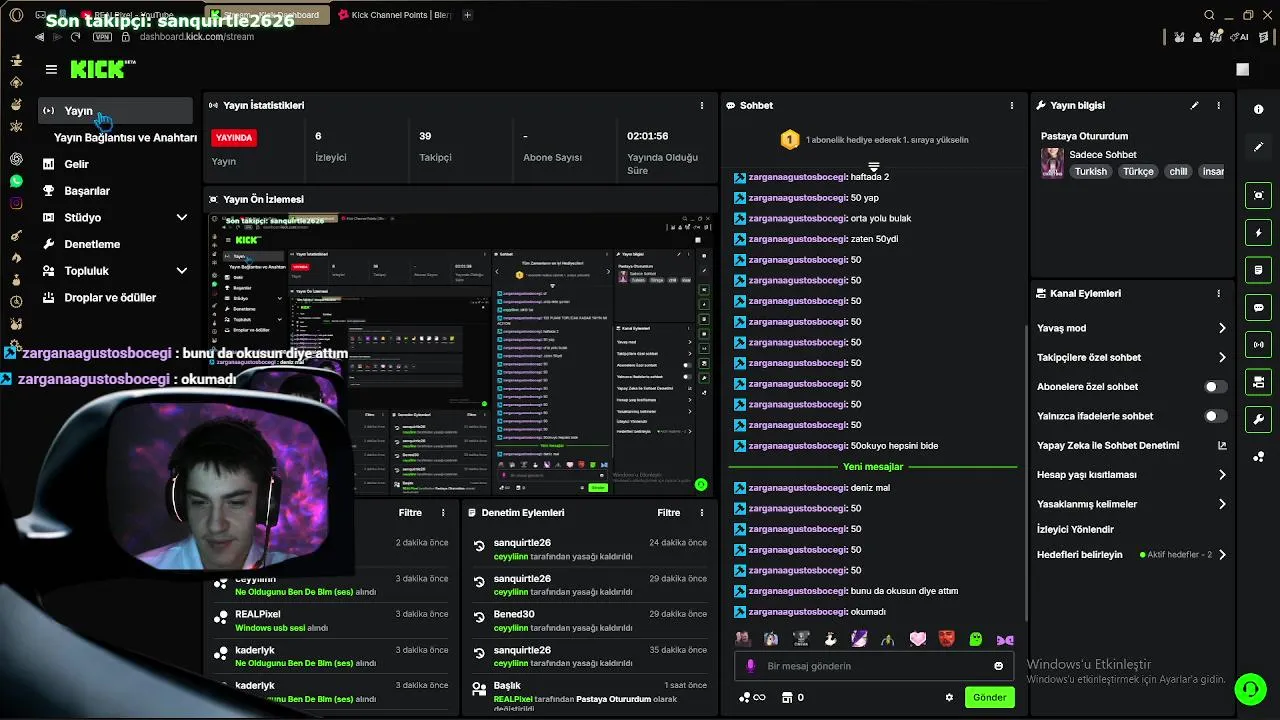The width and height of the screenshot is (1280, 720).
Task: Click the purple microphone icon in chat input
Action: click(751, 666)
